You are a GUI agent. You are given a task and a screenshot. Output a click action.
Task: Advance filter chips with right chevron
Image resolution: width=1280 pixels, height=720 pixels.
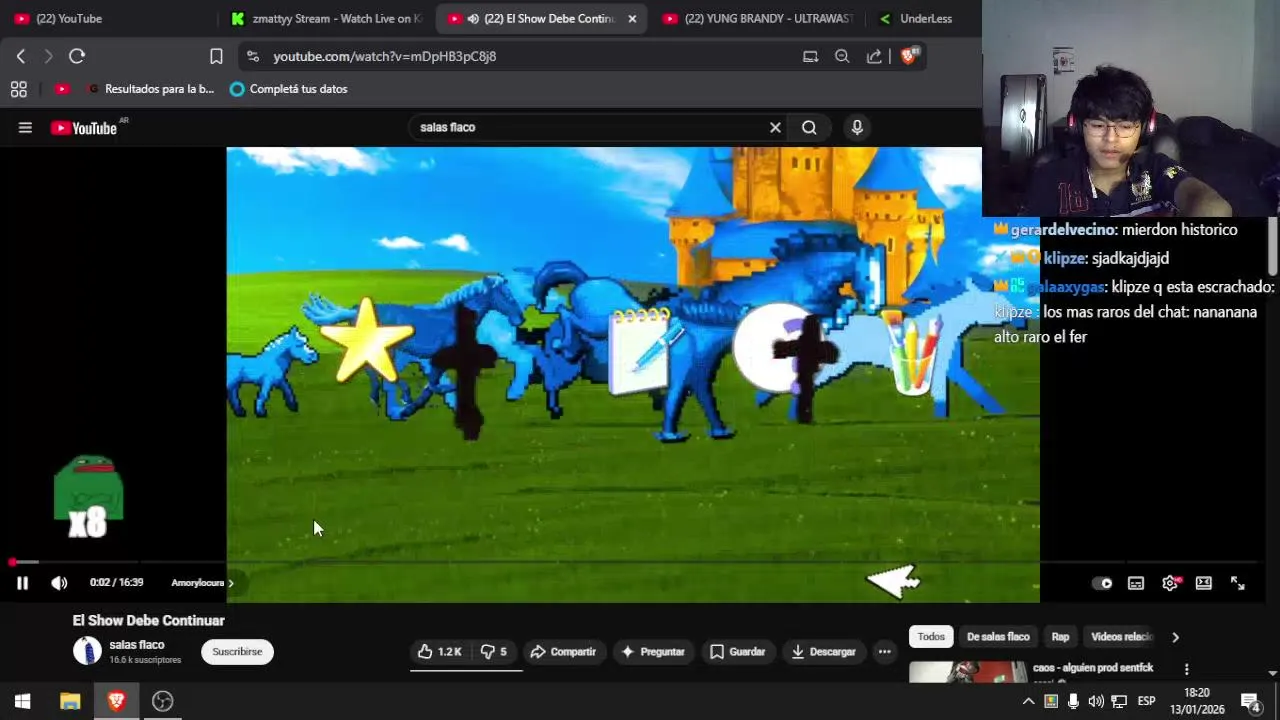pos(1175,637)
